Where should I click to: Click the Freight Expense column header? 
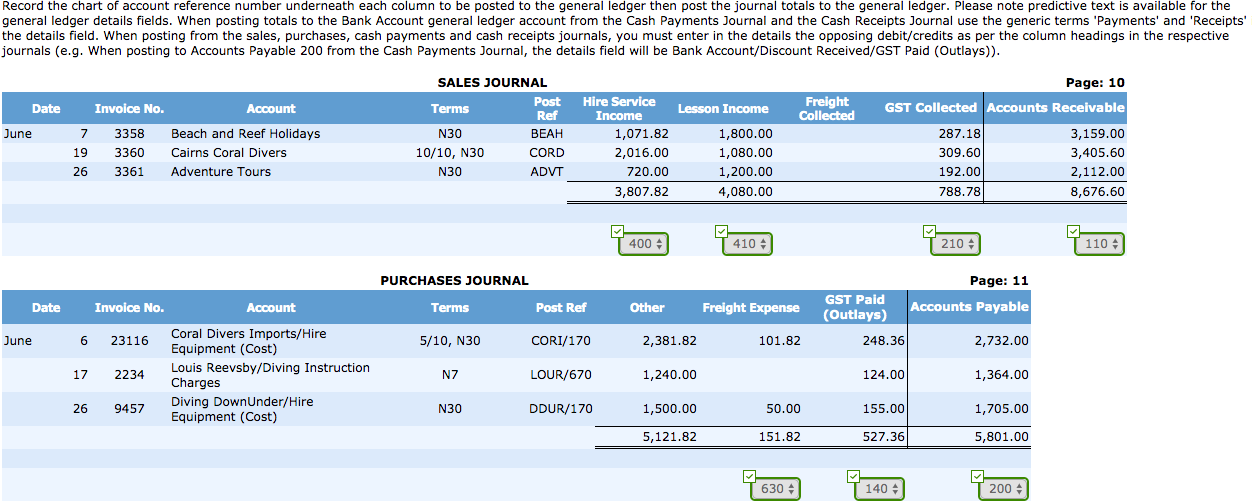pos(751,308)
